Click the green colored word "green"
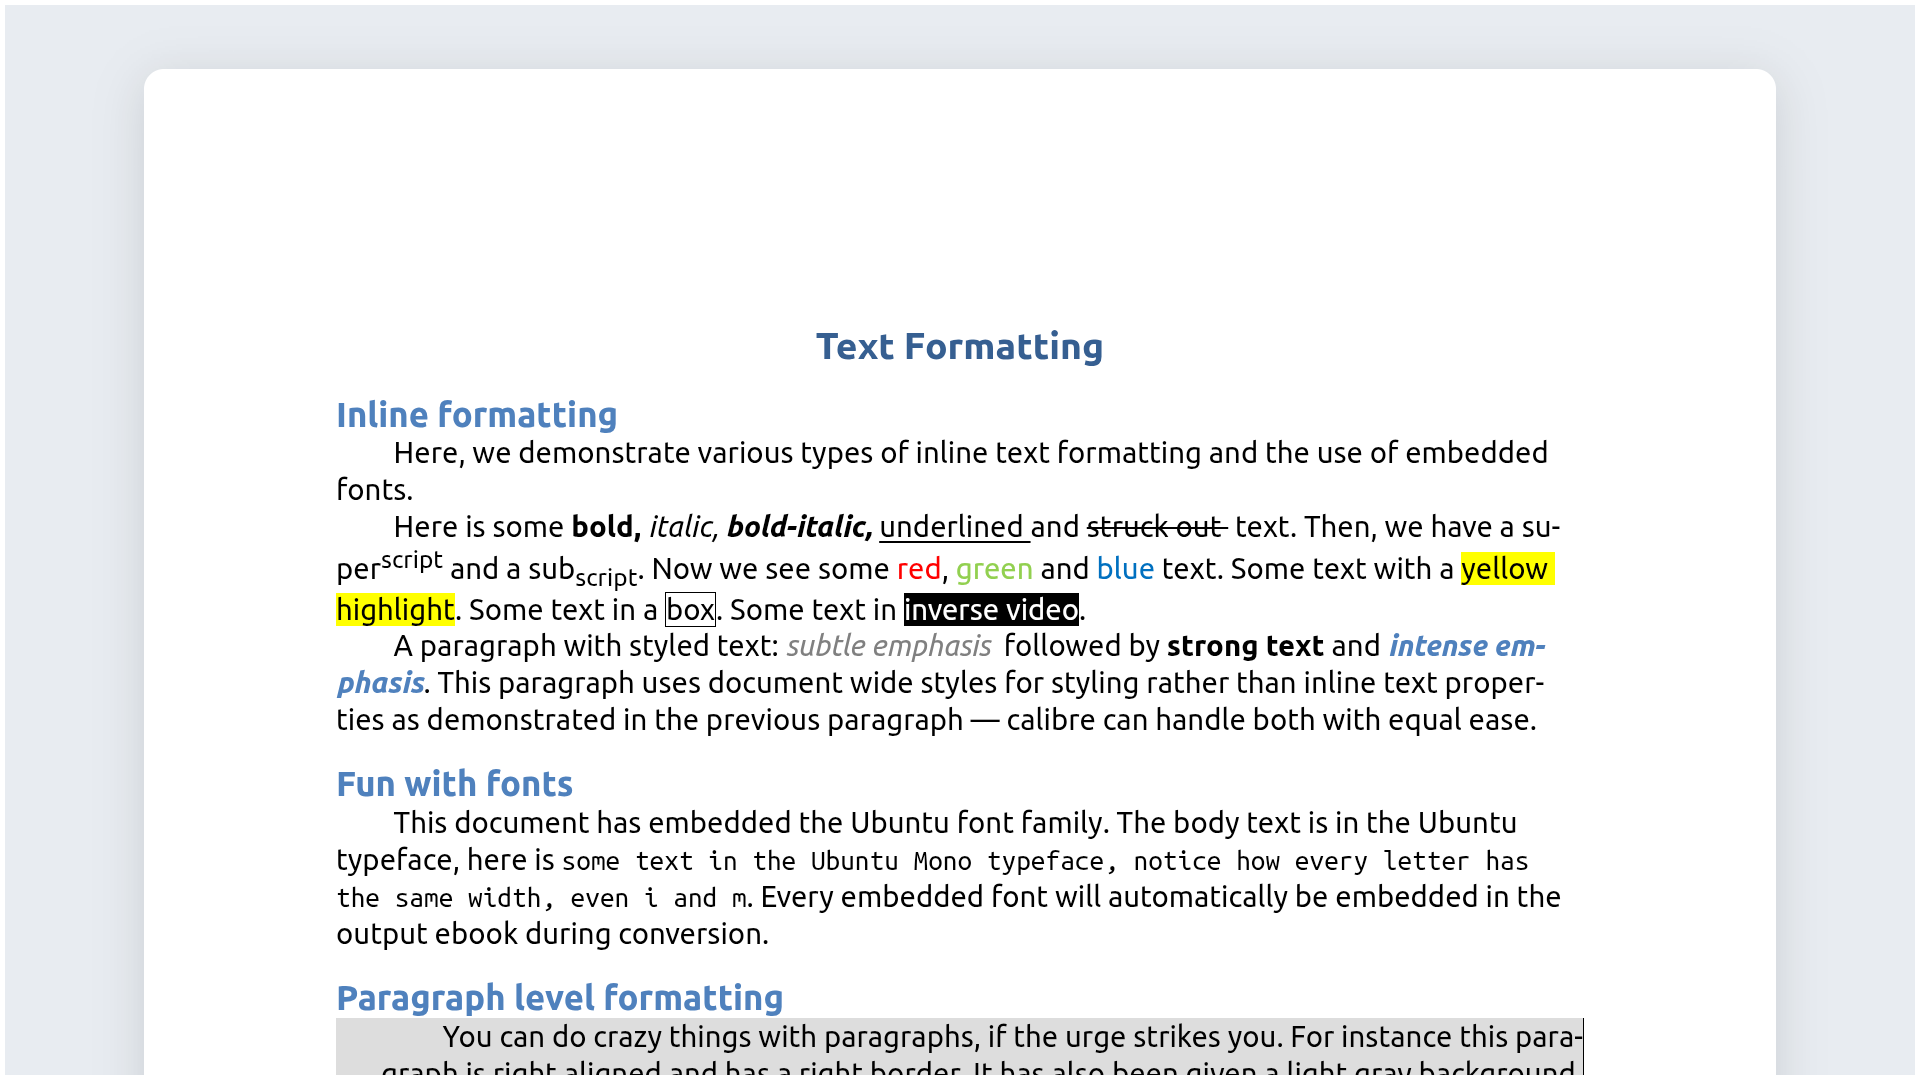 coord(994,568)
